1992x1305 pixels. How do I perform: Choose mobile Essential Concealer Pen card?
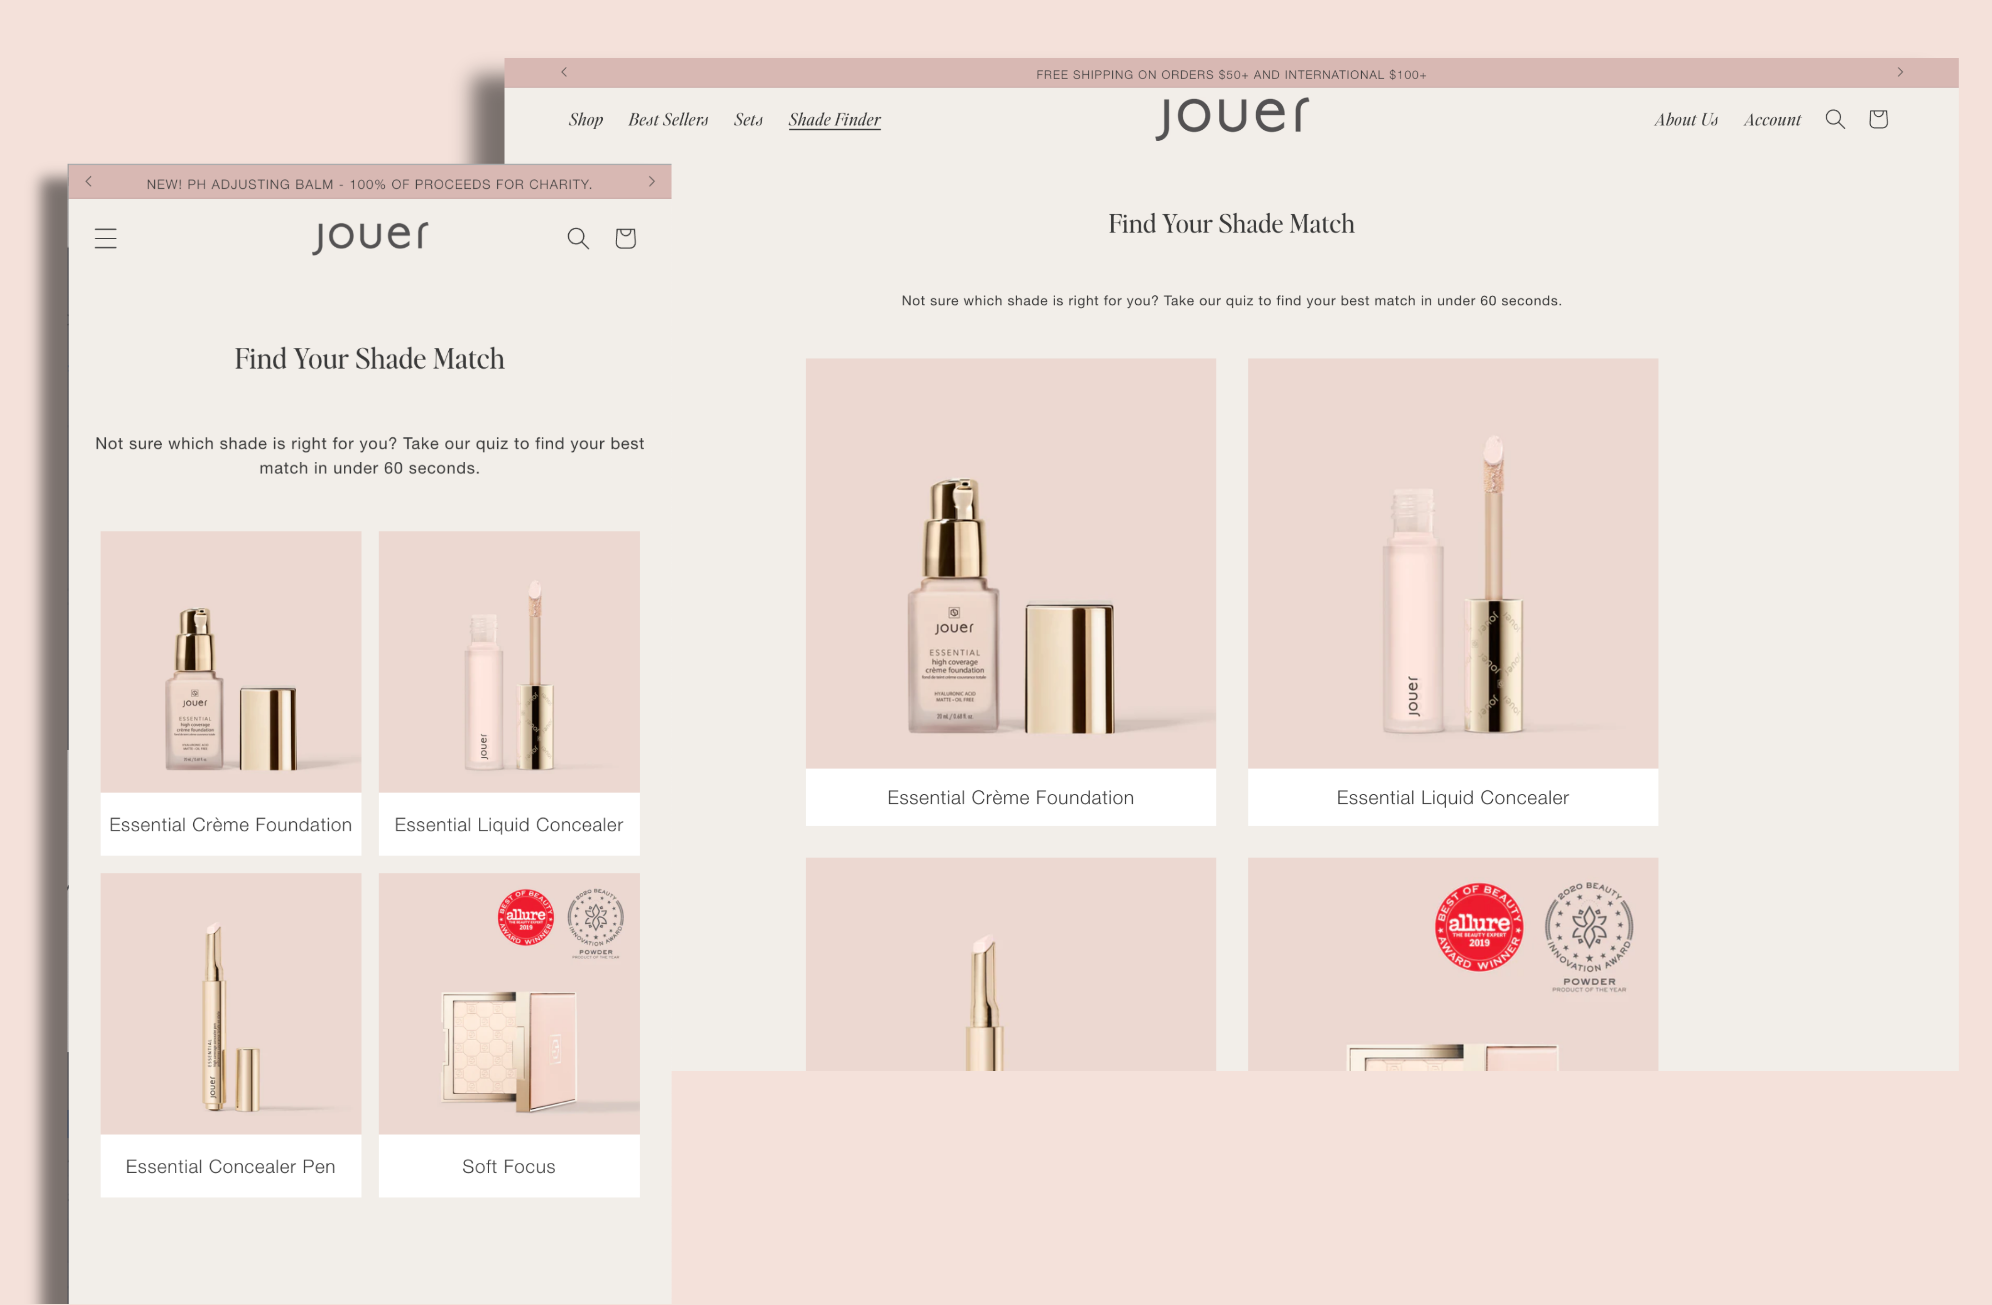pyautogui.click(x=231, y=1034)
